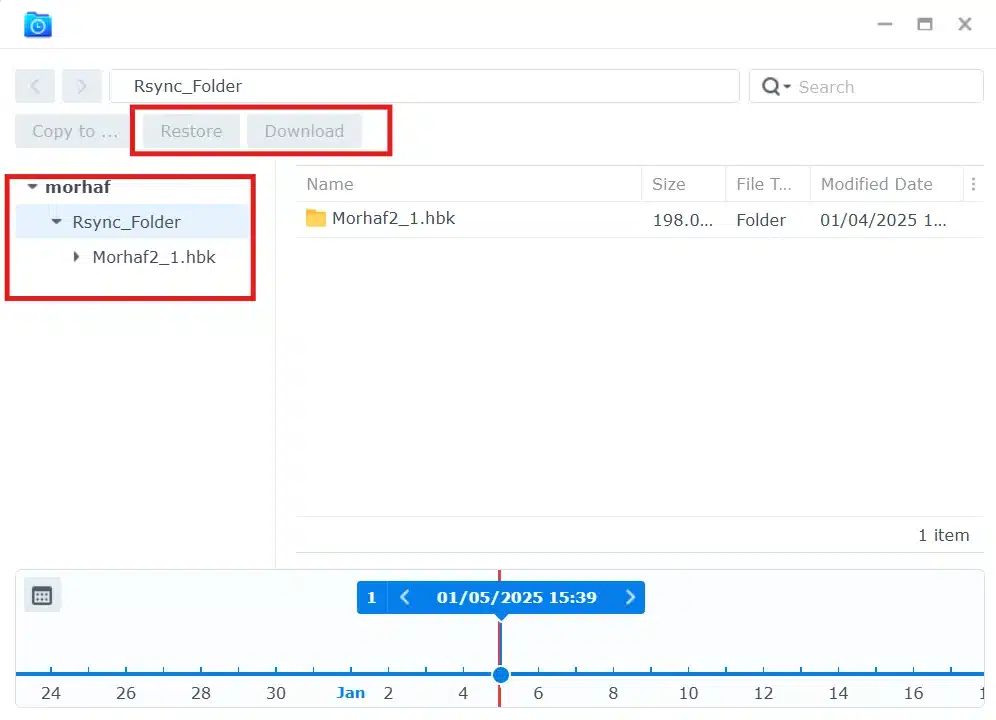Click the Restore button

coord(191,131)
